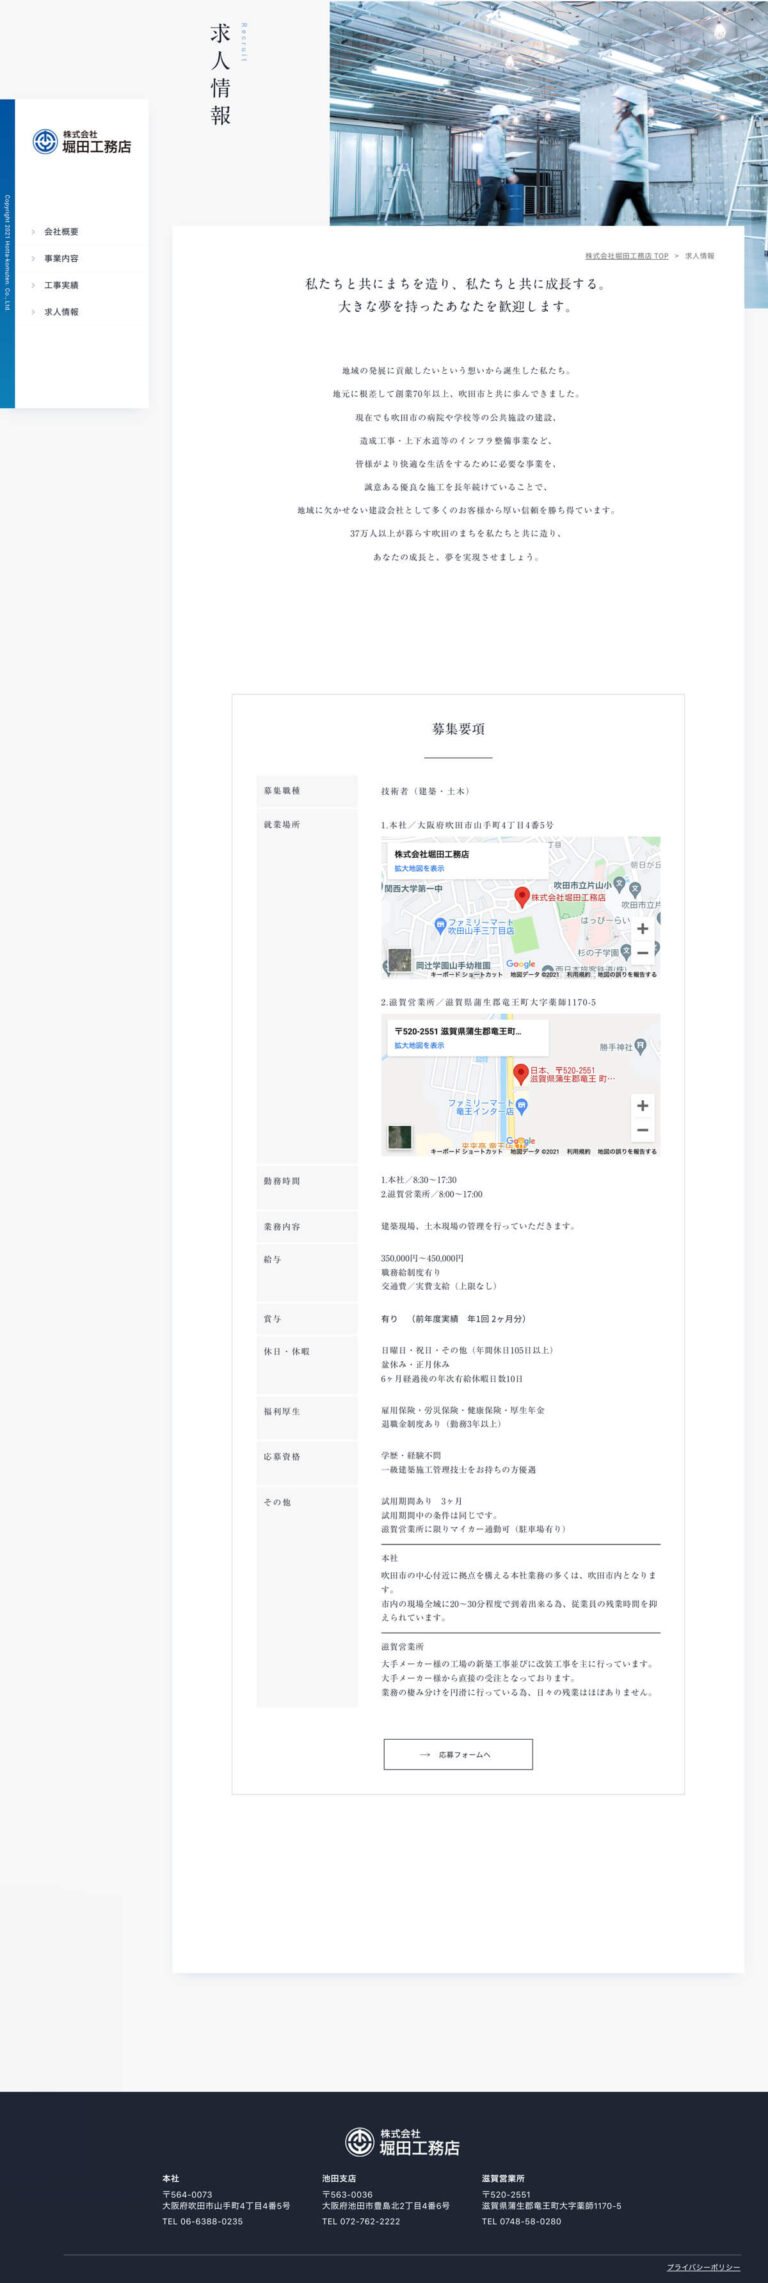Open キーボード ショートカット on the 本社 map
This screenshot has width=768, height=2283.
467,974
